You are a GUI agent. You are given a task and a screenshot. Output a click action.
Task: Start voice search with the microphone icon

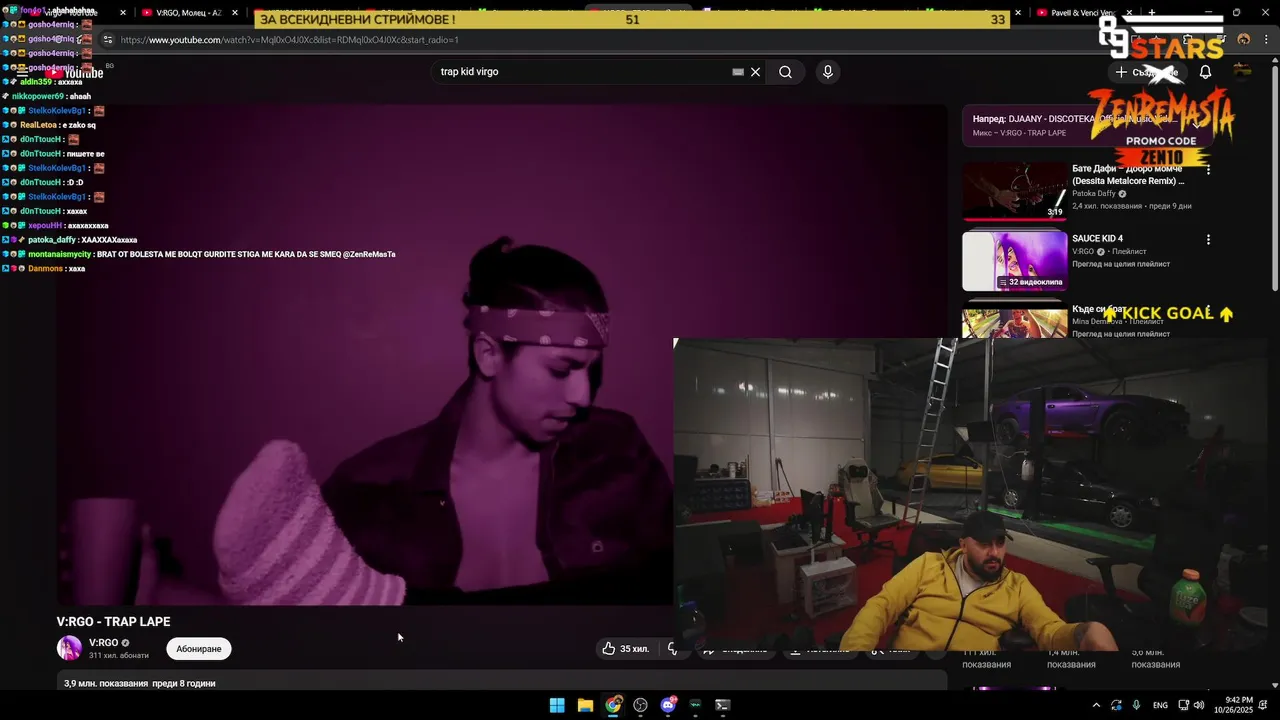(x=827, y=72)
